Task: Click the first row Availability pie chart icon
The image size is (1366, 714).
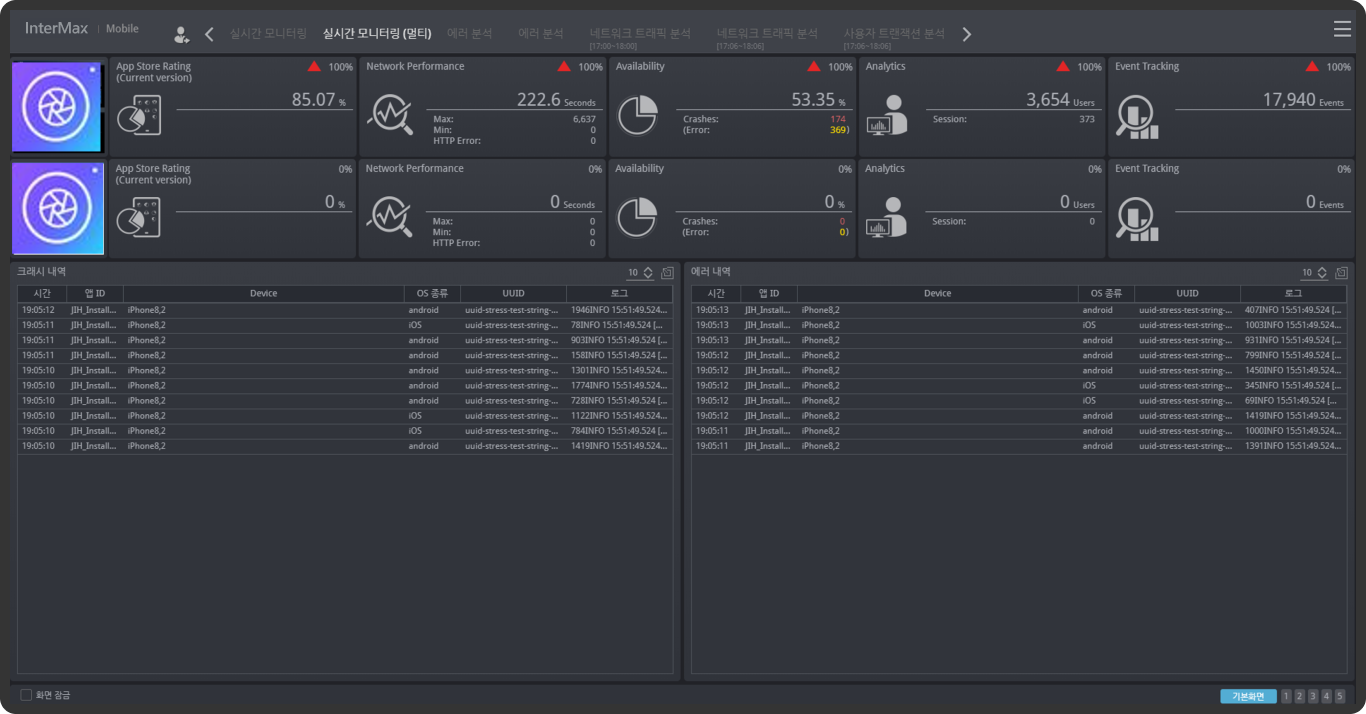Action: [637, 115]
